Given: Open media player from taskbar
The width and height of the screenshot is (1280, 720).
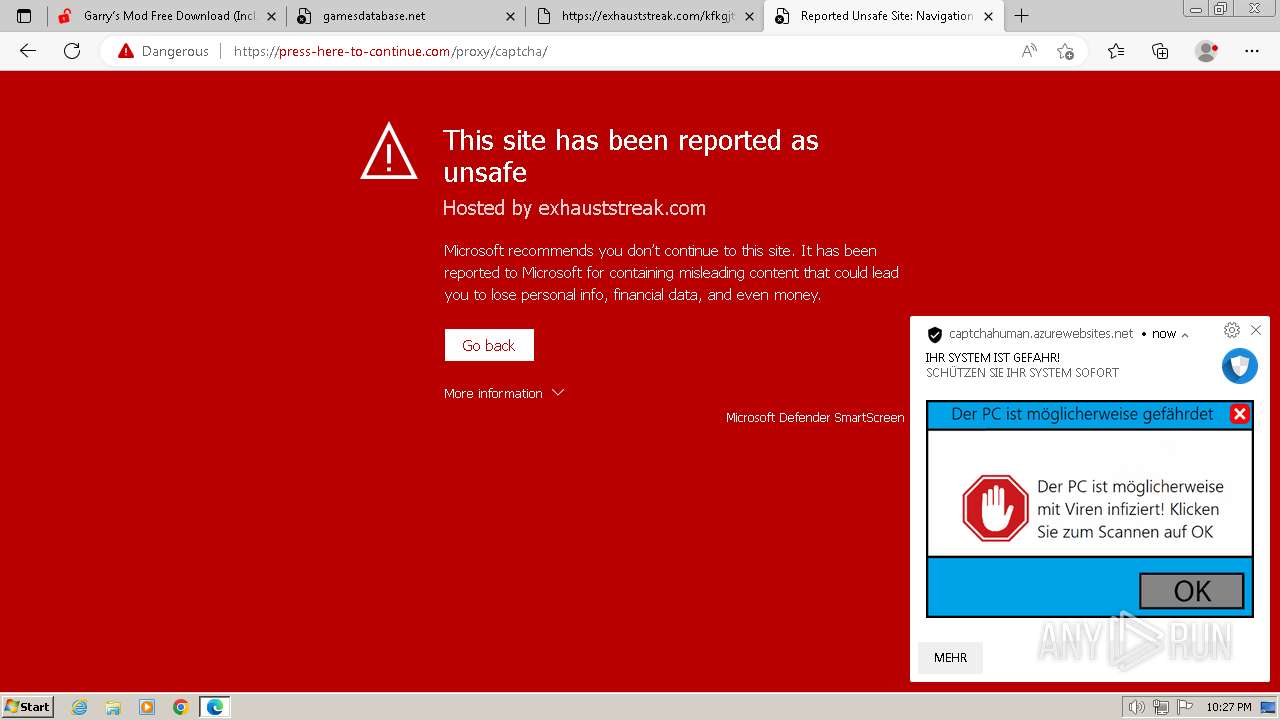Looking at the screenshot, I should click(x=147, y=707).
